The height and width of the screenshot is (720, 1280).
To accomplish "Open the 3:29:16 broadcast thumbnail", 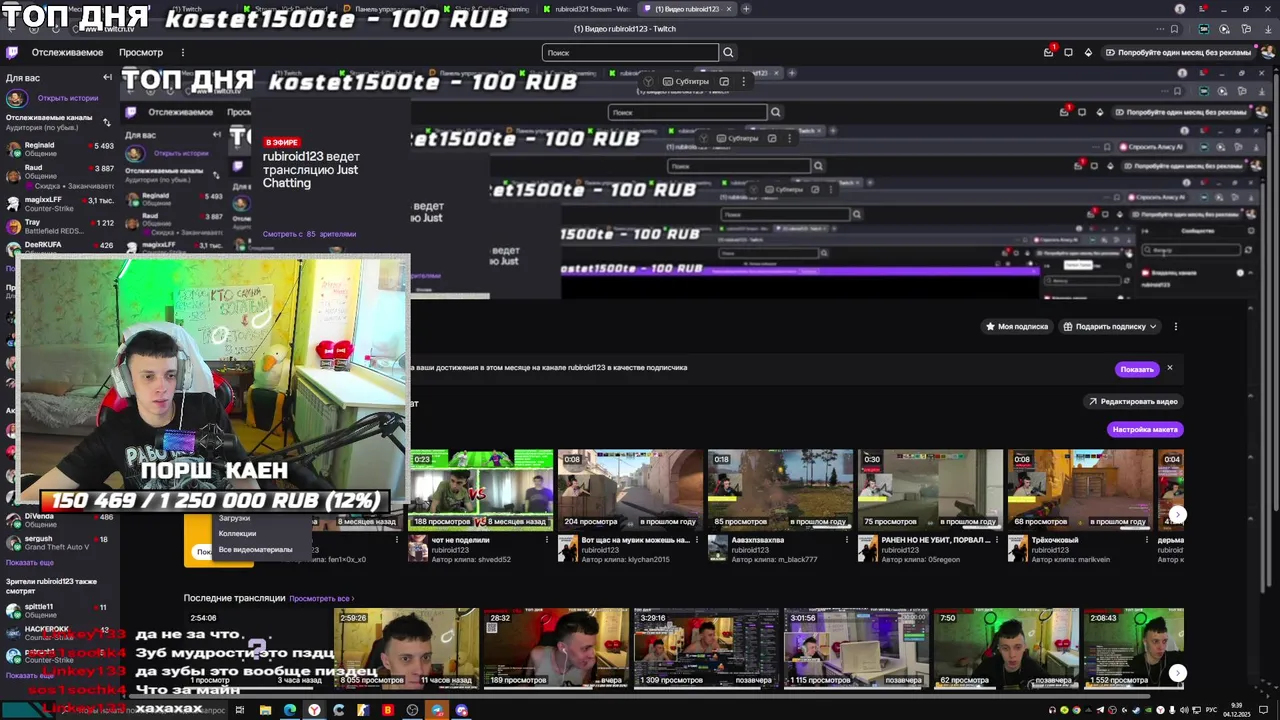I will pos(706,648).
